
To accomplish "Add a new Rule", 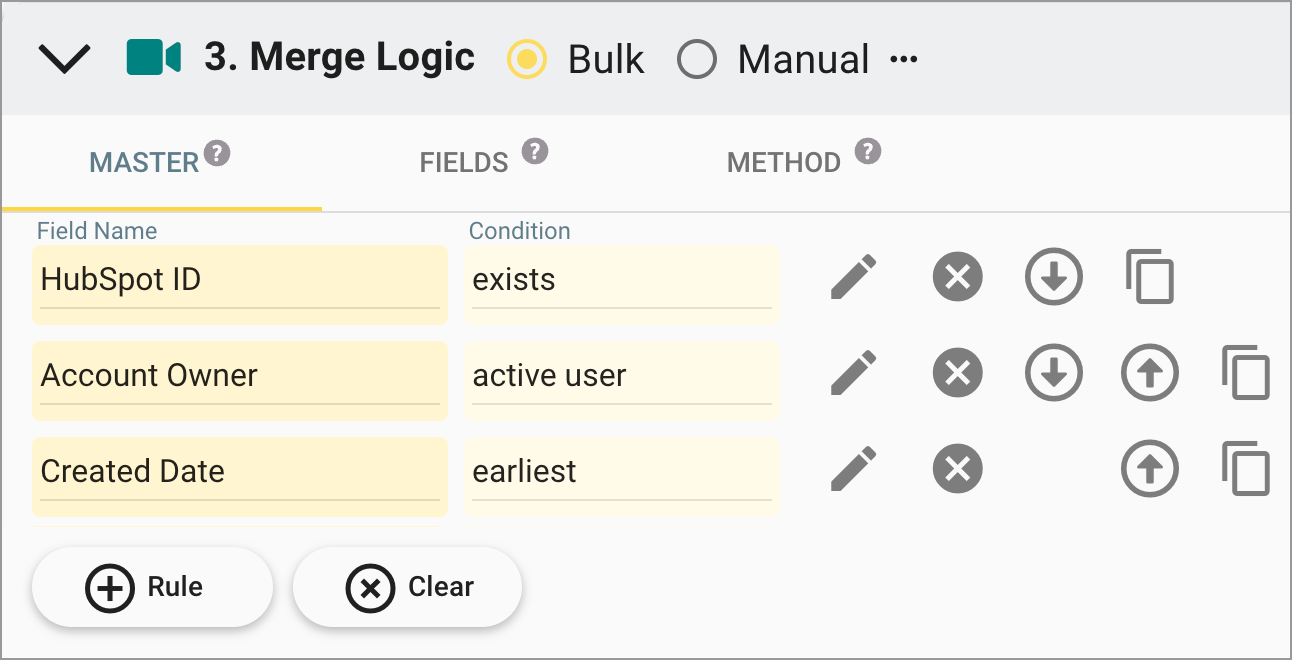I will [152, 587].
